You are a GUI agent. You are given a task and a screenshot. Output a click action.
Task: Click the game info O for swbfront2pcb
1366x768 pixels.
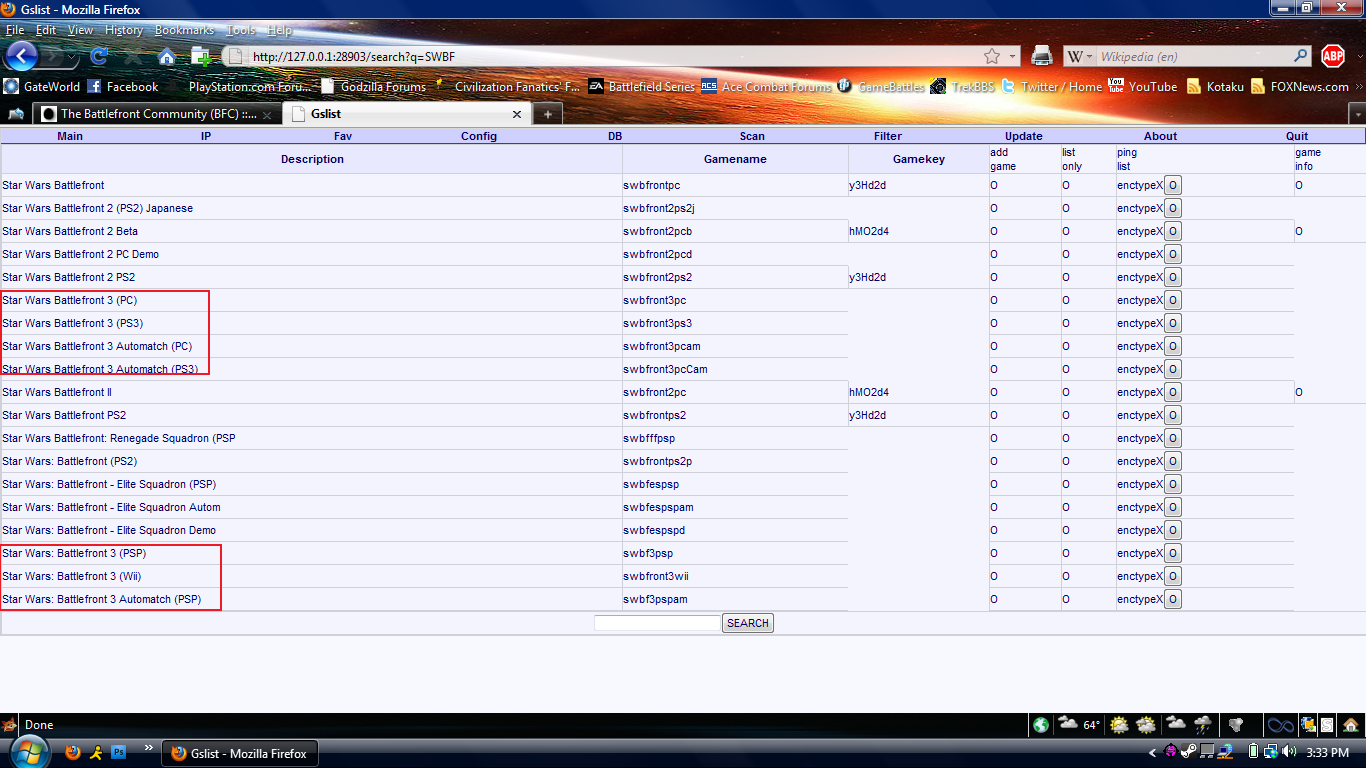[x=1299, y=231]
